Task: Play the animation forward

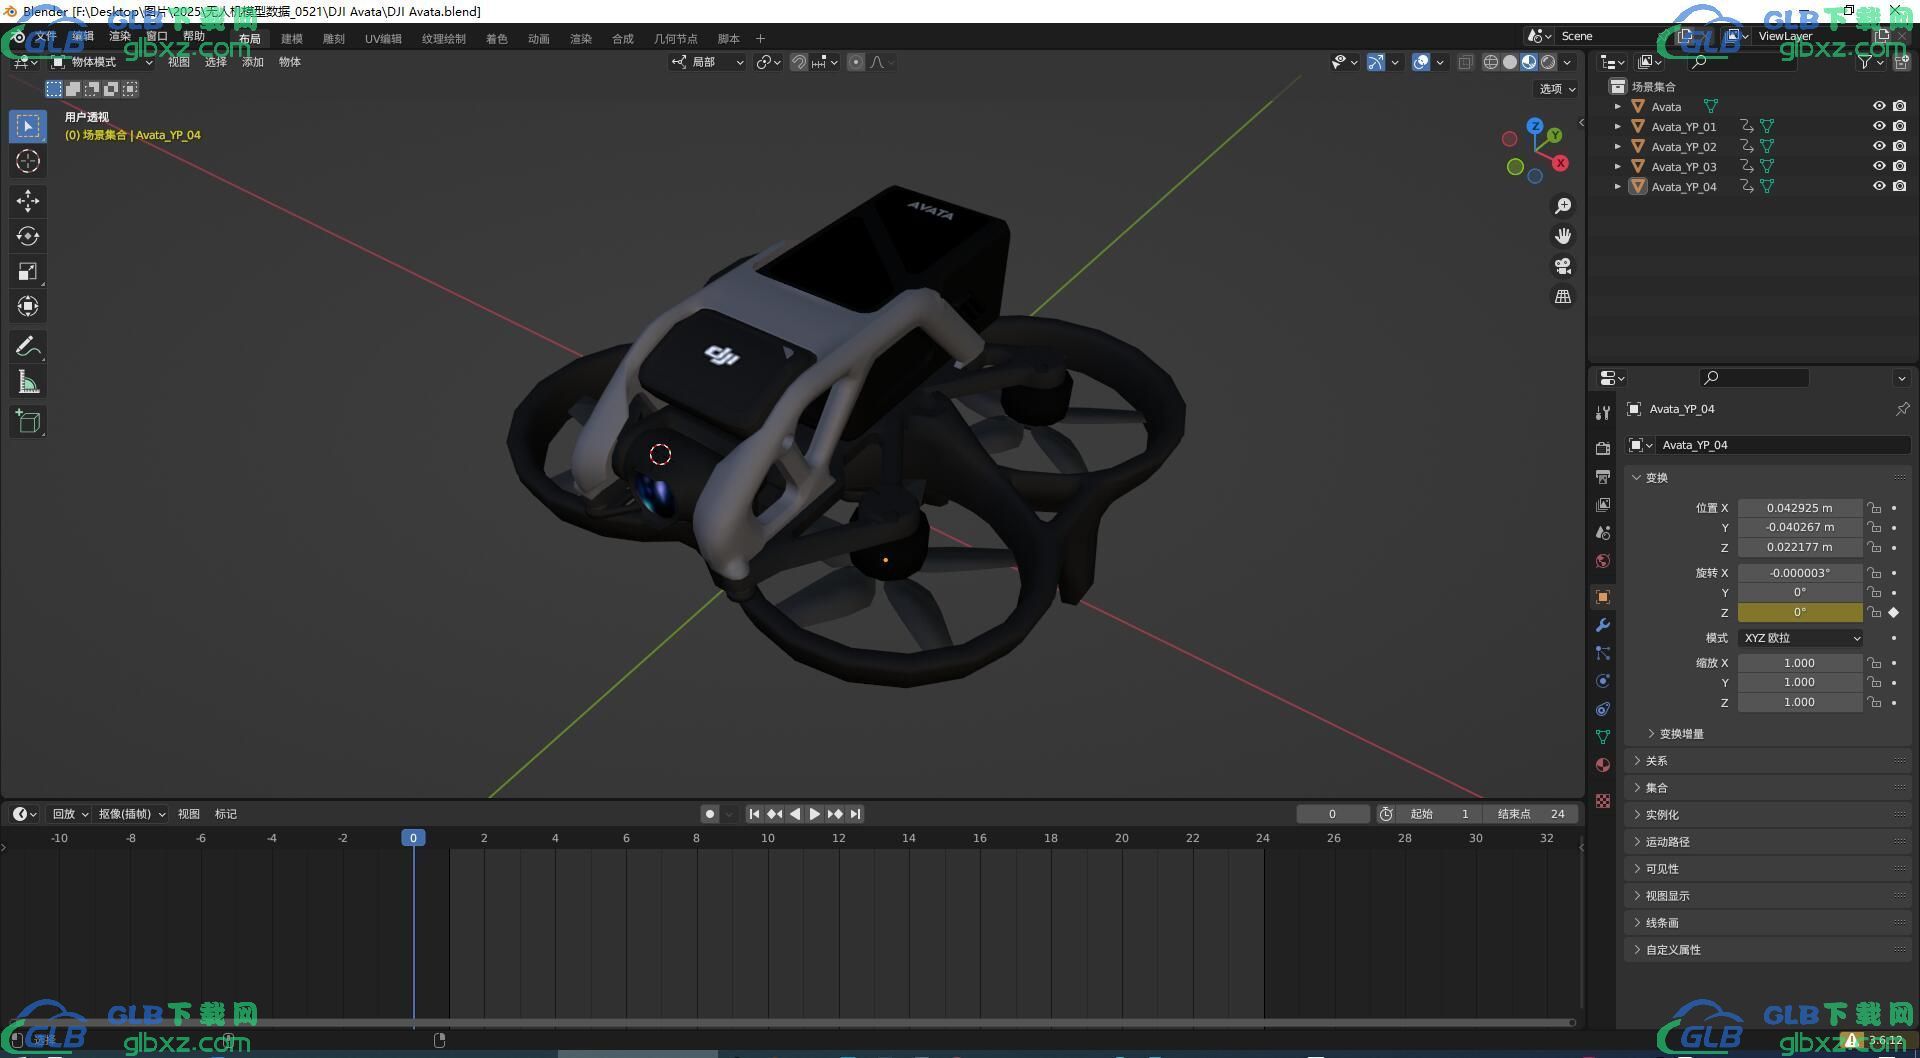Action: 815,814
